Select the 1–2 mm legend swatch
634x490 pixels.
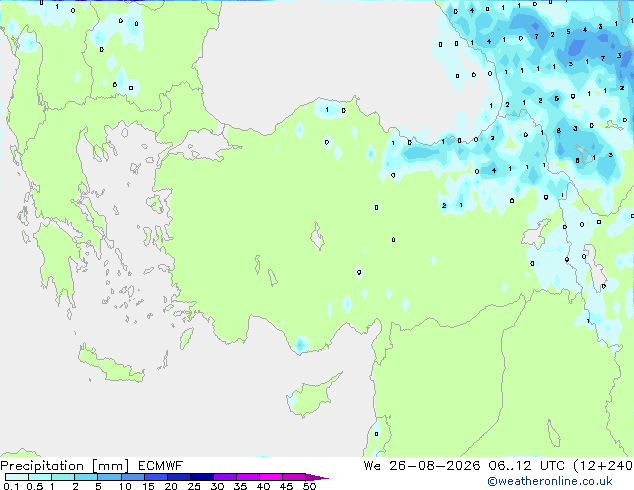click(x=63, y=477)
